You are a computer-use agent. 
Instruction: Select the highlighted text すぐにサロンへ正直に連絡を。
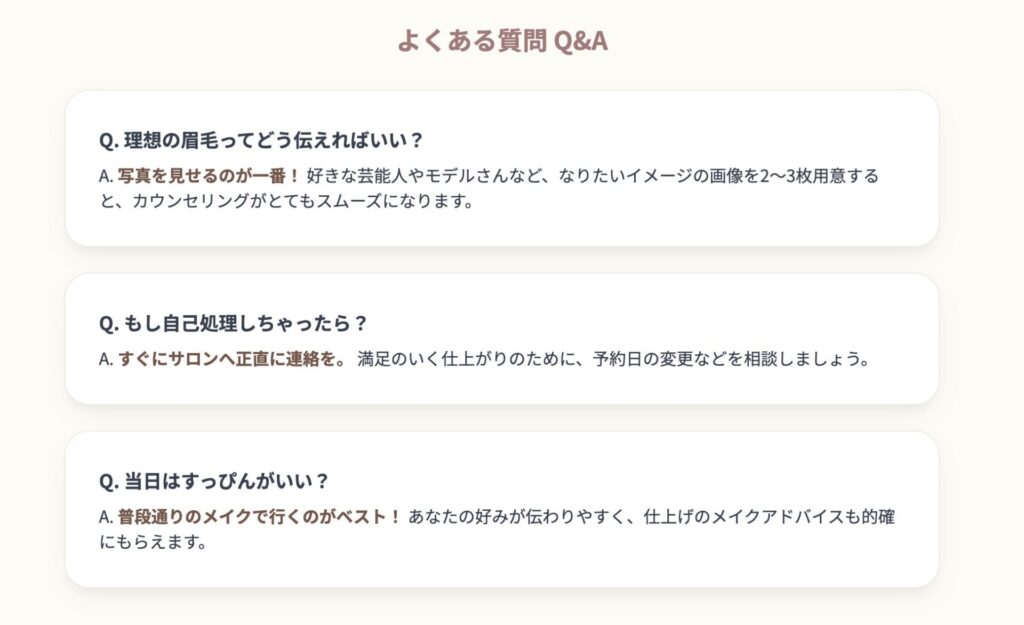tap(232, 359)
